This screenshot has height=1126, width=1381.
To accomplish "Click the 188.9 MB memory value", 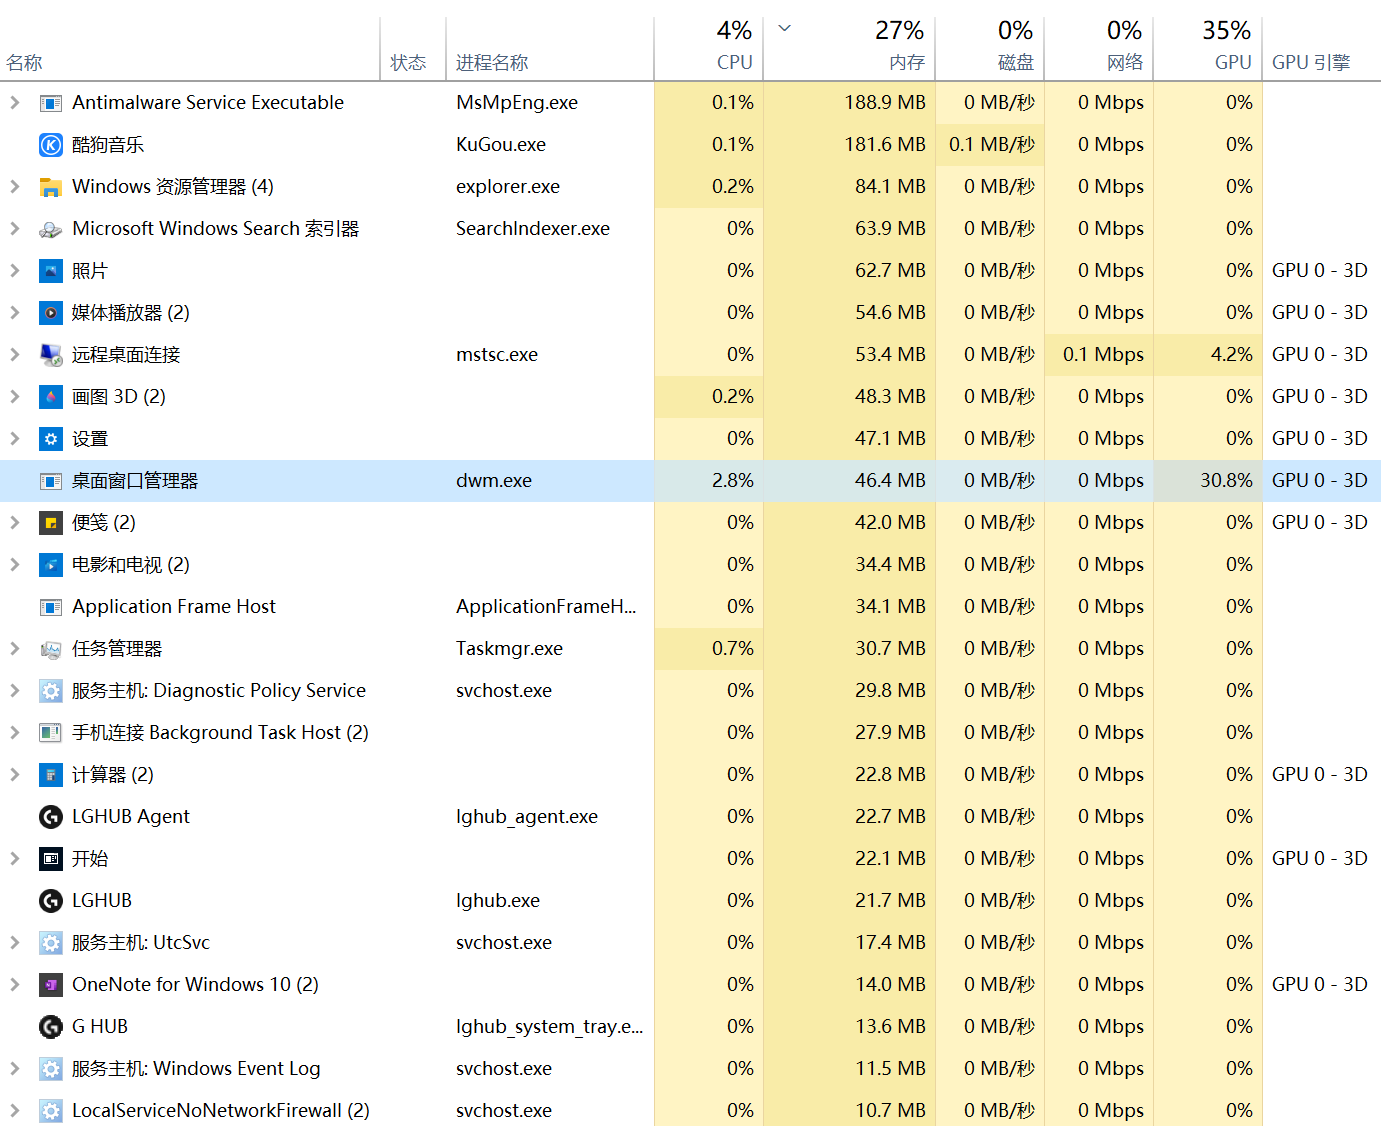I will pos(885,103).
